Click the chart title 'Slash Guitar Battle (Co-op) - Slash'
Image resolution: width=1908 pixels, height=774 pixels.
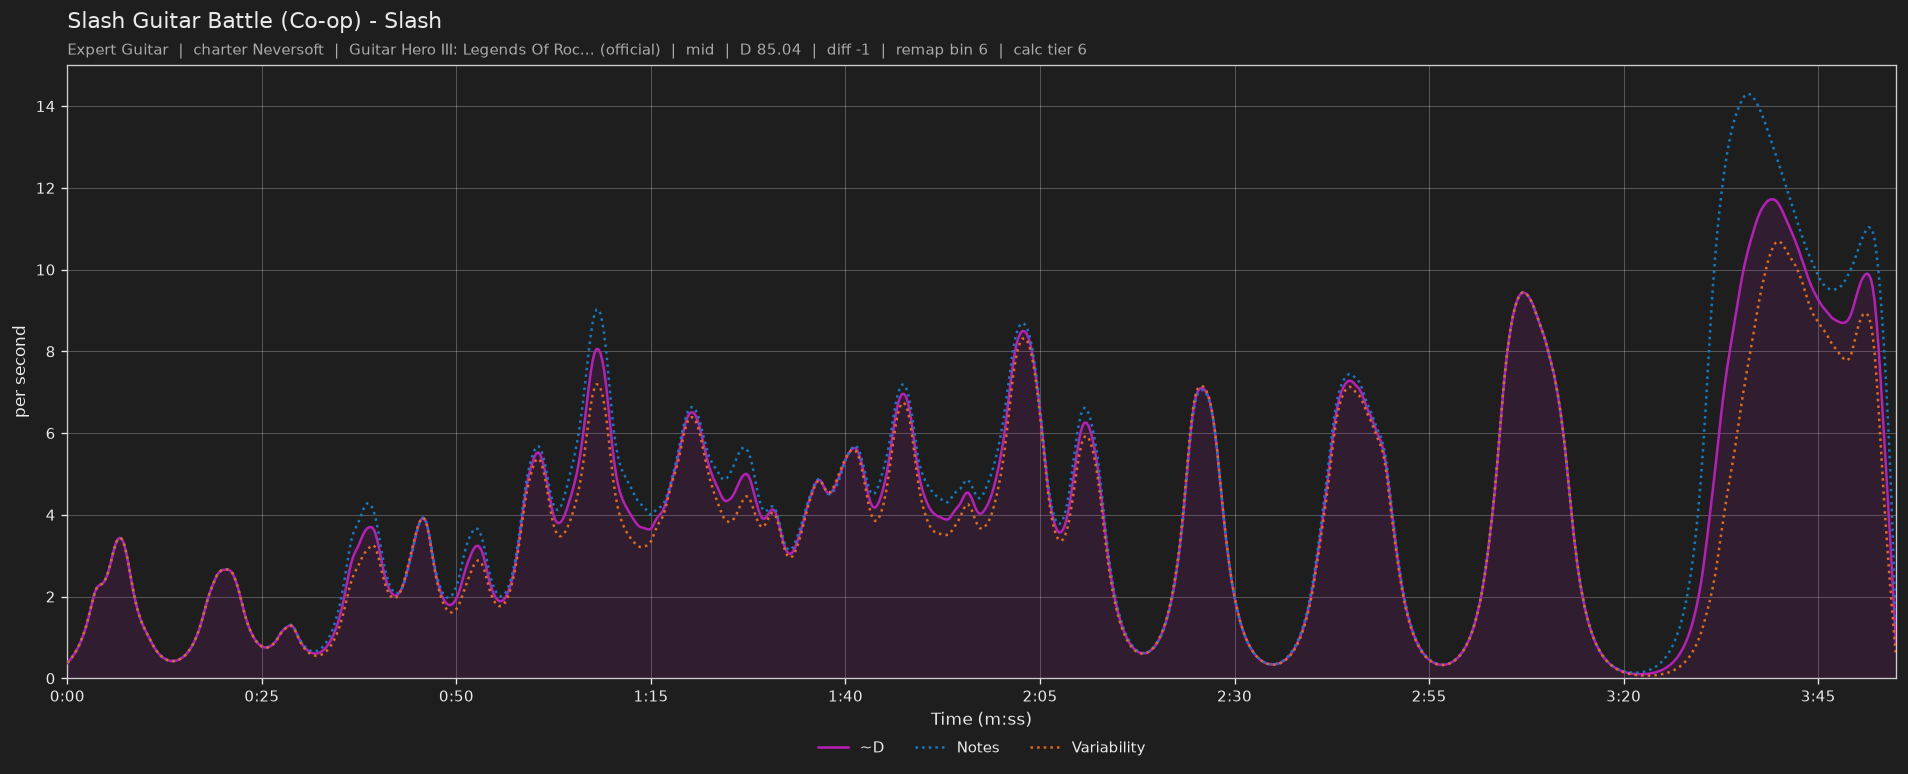pyautogui.click(x=254, y=21)
